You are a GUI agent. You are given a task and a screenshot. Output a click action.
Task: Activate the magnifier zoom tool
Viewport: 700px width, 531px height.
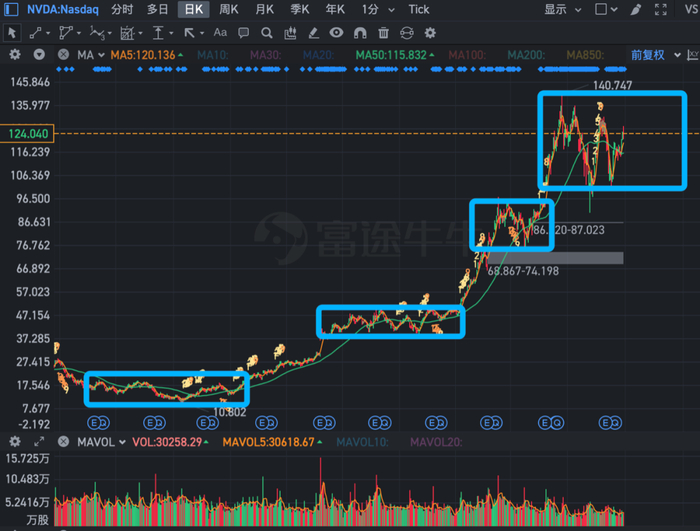click(x=267, y=33)
